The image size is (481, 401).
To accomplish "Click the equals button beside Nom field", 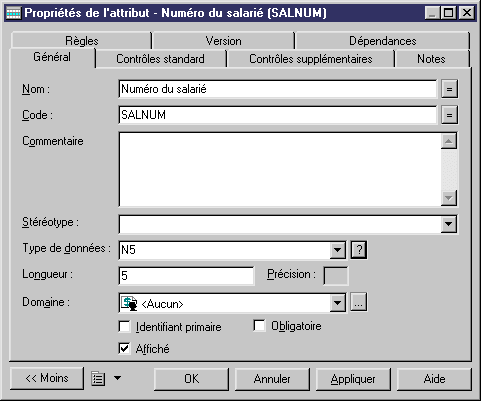I will pos(449,89).
